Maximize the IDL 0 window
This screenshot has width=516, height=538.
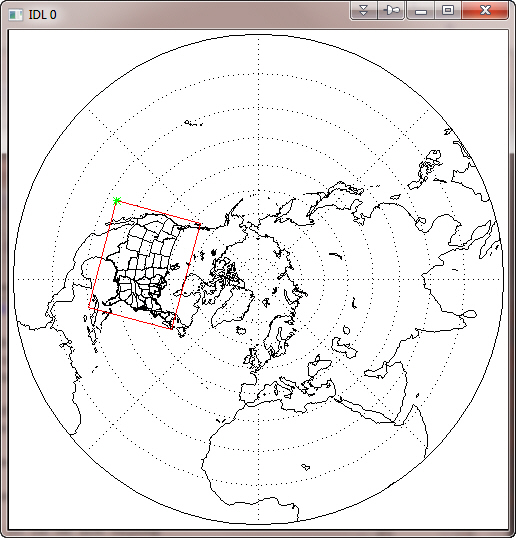448,10
